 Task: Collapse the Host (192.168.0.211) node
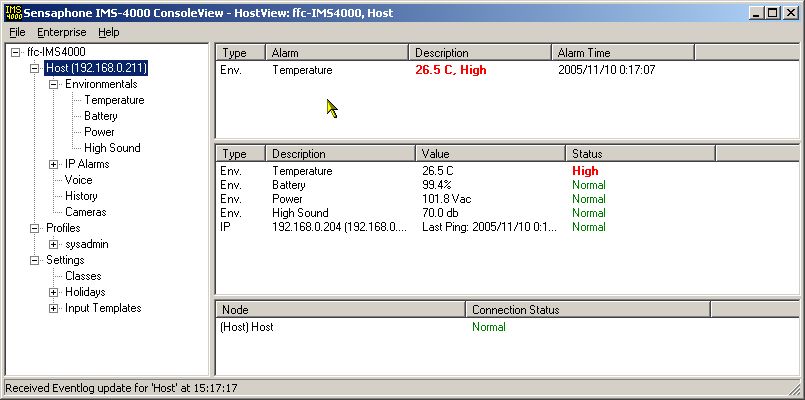point(34,68)
